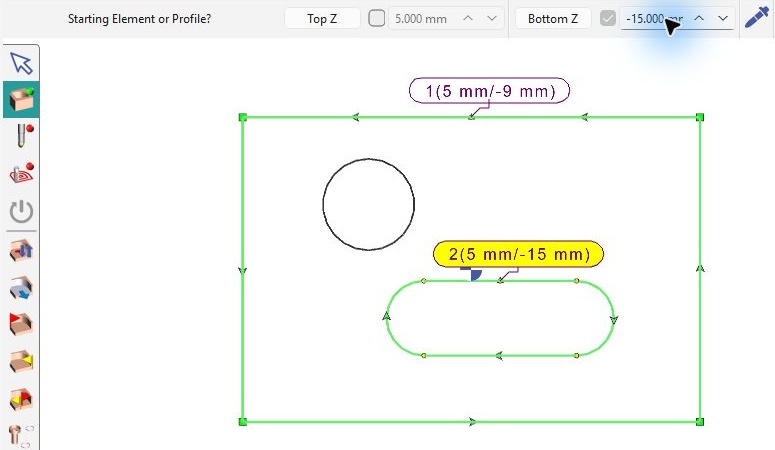Enable the Top Z checkbox

point(377,18)
